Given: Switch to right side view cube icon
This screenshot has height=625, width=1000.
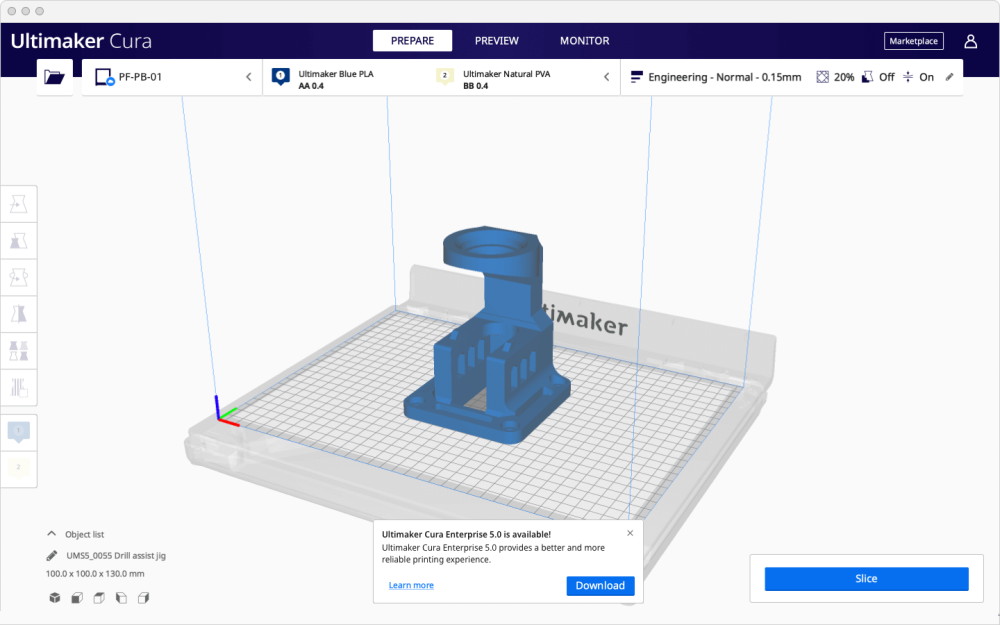Looking at the screenshot, I should click(143, 598).
